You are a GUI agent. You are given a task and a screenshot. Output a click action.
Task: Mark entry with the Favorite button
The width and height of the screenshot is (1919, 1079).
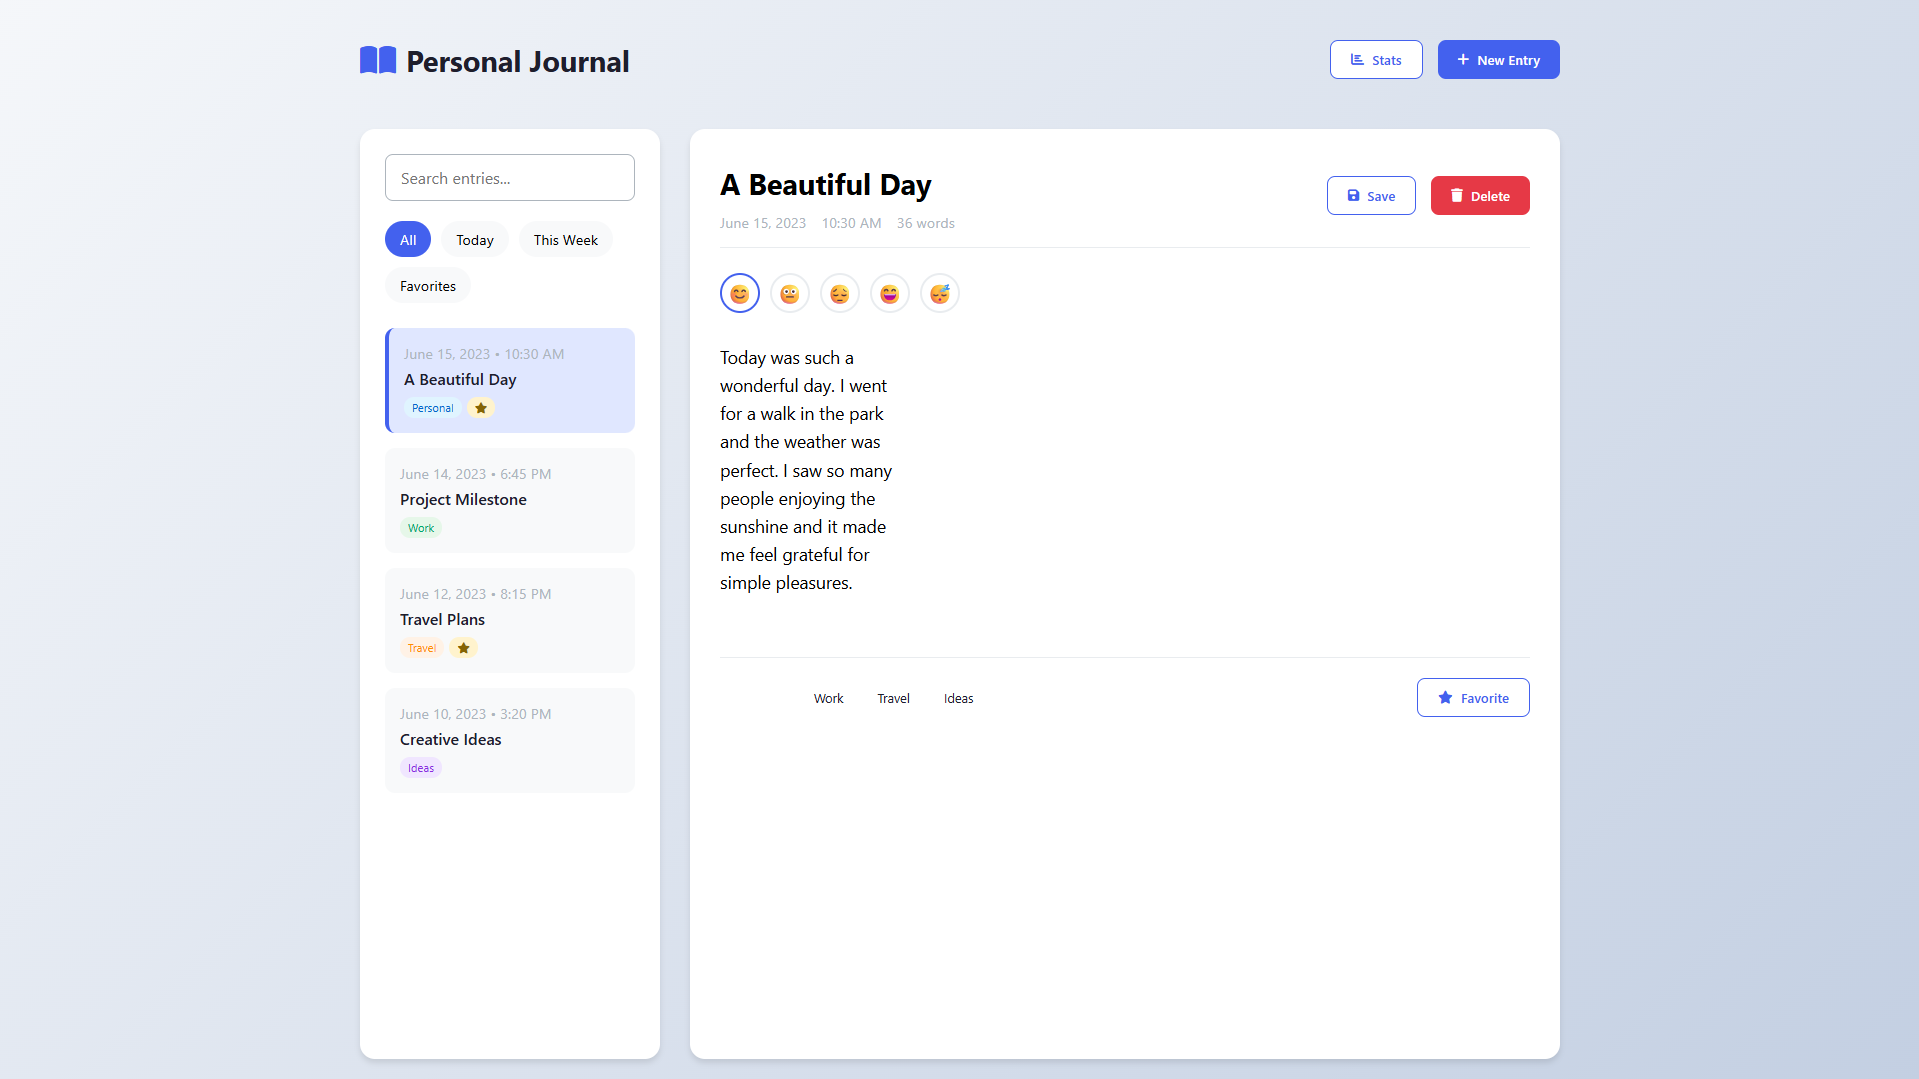pos(1472,698)
